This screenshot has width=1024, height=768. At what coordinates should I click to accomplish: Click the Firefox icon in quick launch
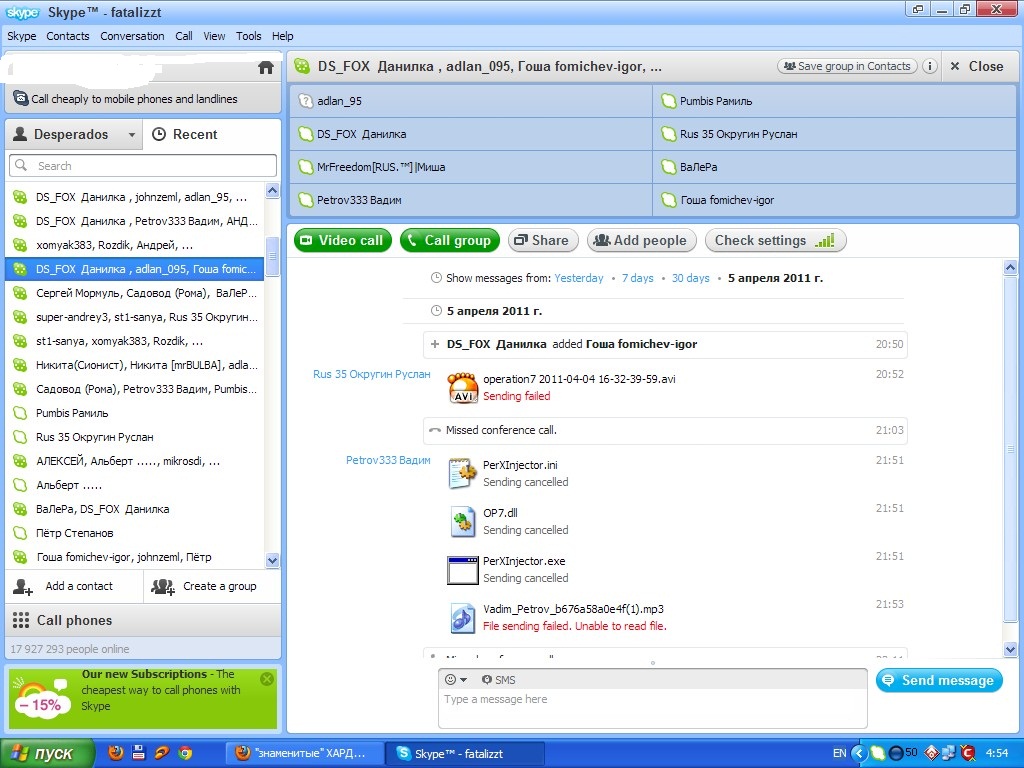116,753
